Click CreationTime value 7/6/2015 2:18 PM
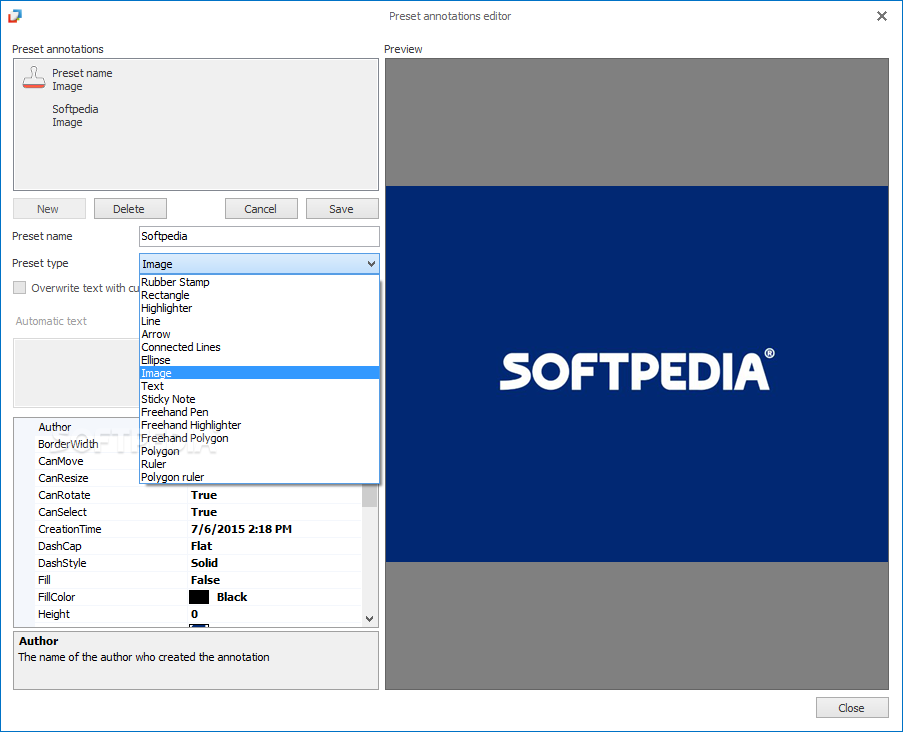903x732 pixels. [x=241, y=529]
